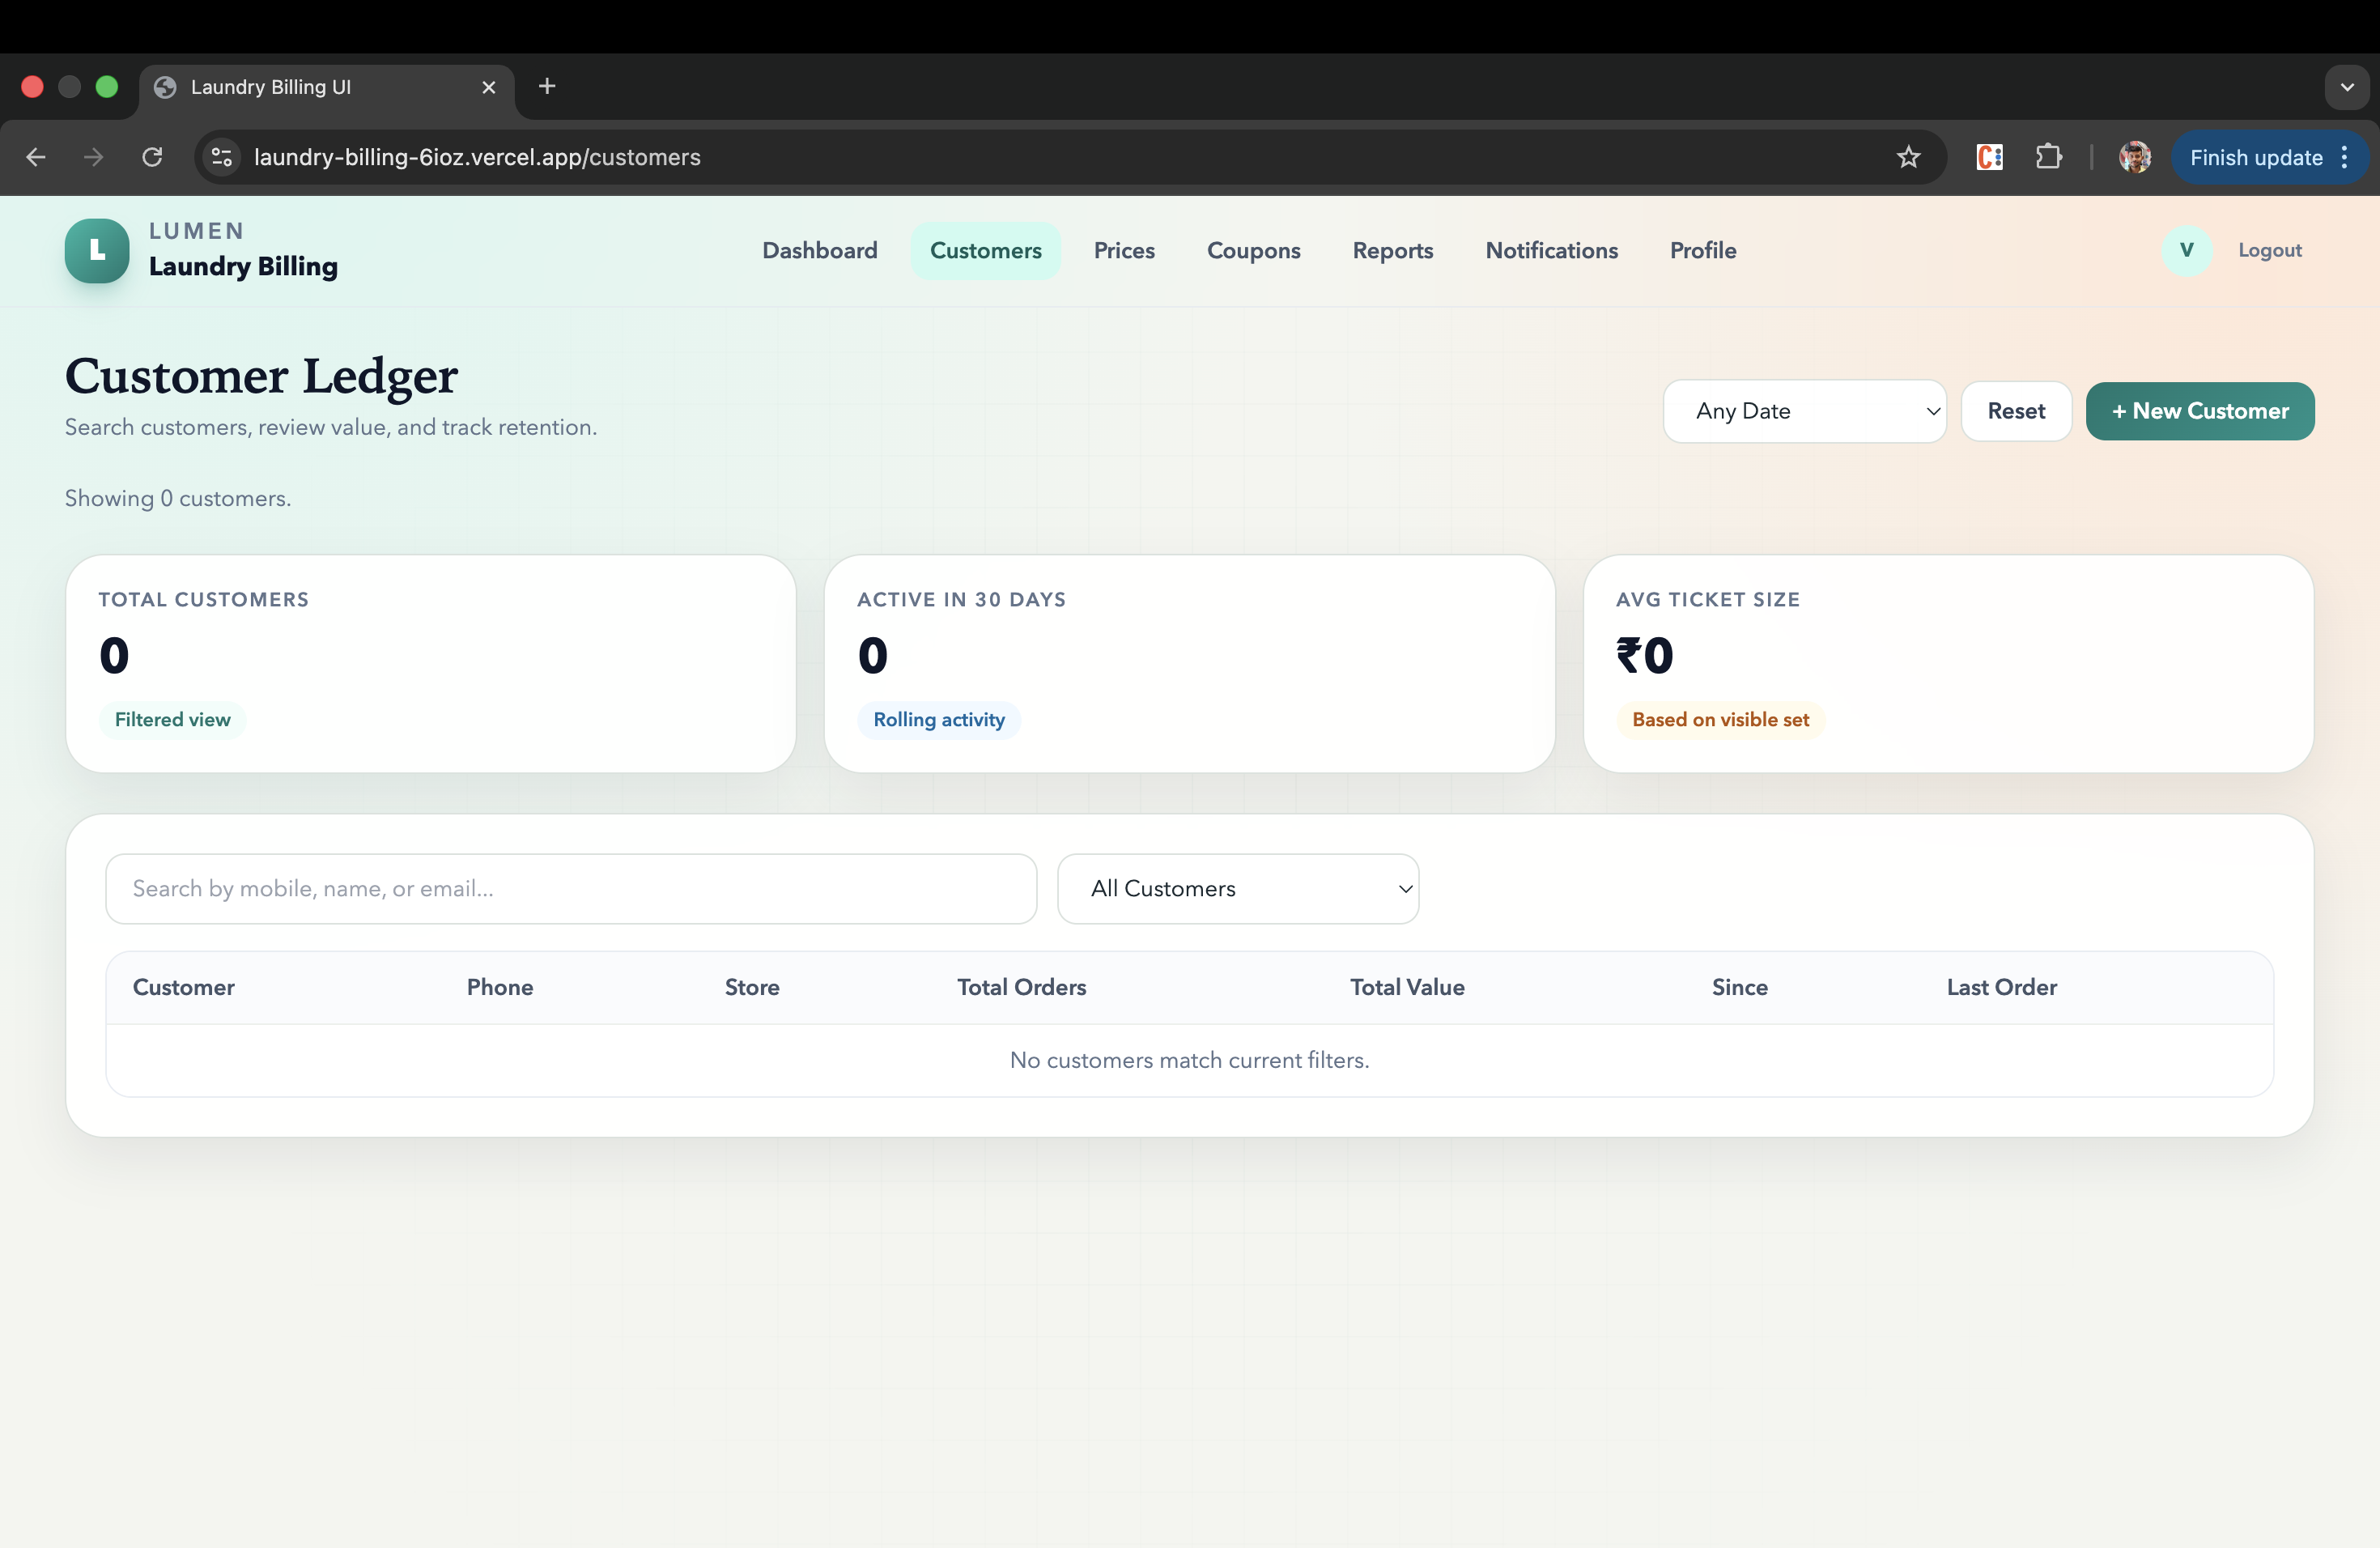Go to the Dashboard tab

[x=819, y=251]
